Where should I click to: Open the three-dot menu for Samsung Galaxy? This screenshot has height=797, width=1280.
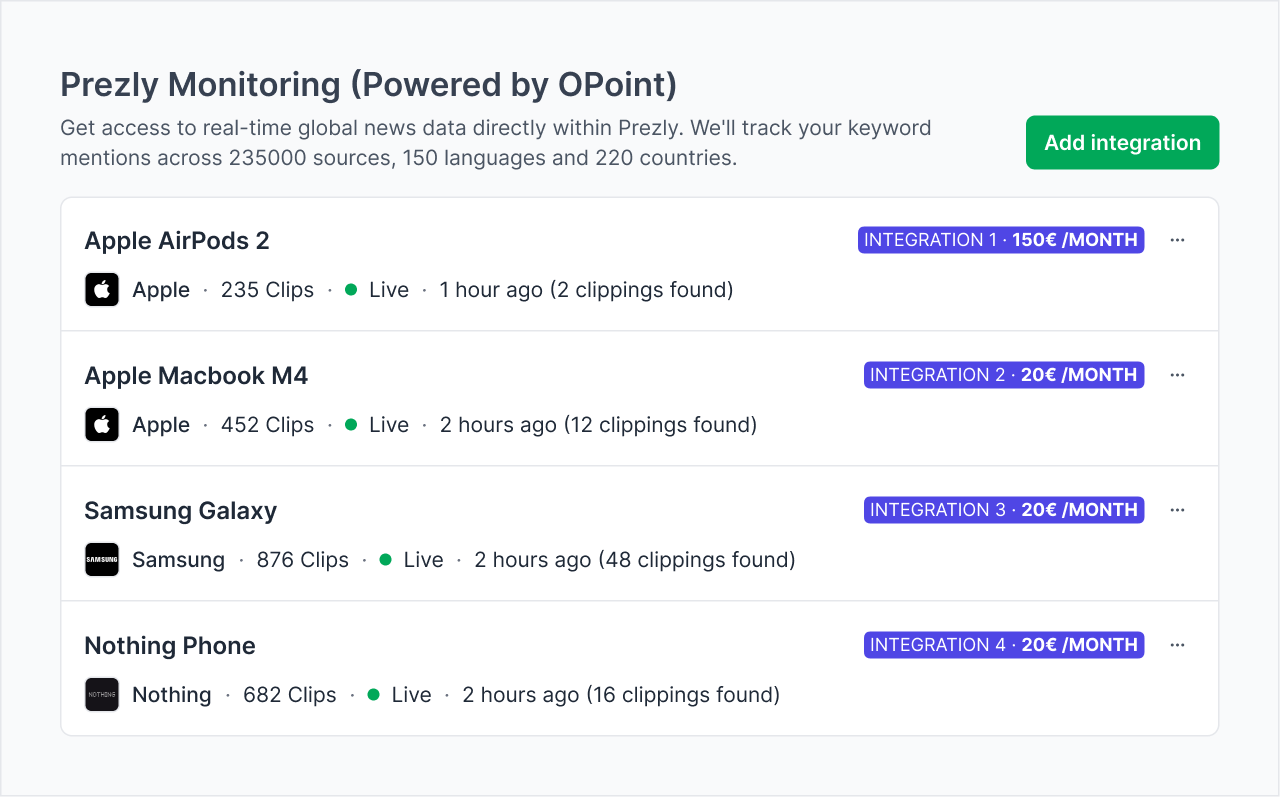coord(1177,510)
